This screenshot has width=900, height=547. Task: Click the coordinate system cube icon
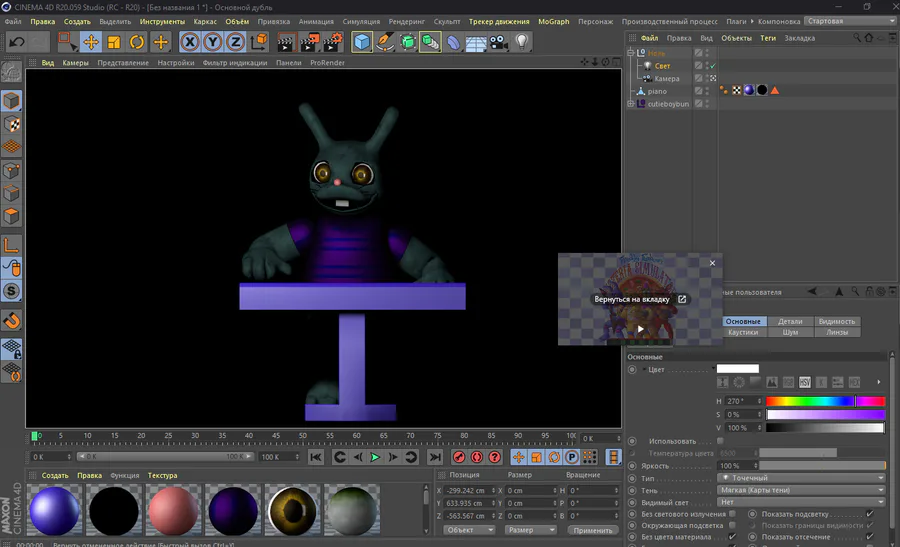click(259, 42)
